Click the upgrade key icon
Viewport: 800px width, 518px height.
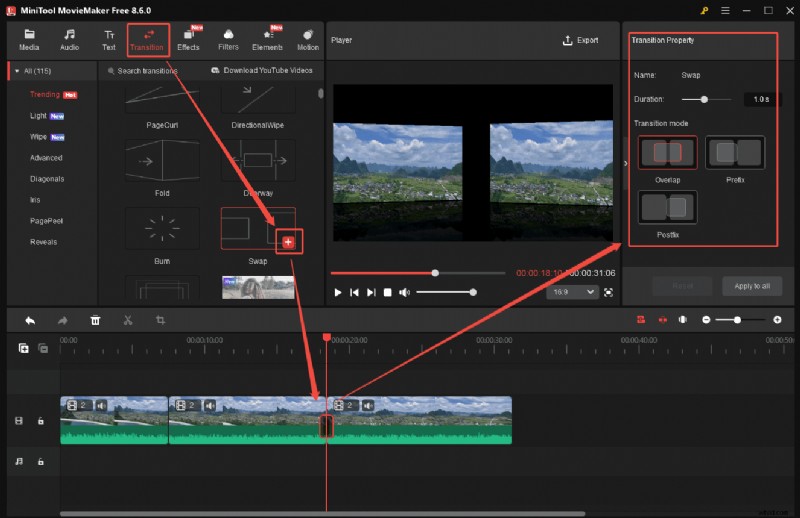[704, 11]
